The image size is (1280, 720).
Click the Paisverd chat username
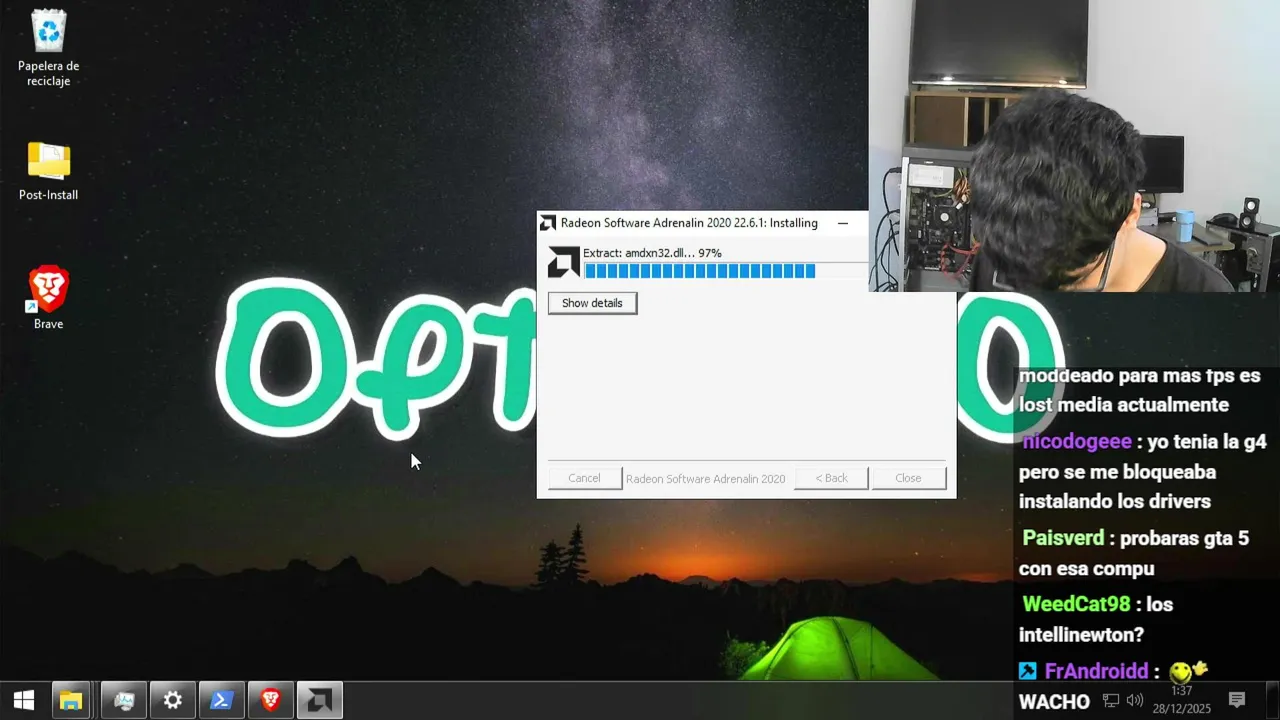(x=1063, y=538)
